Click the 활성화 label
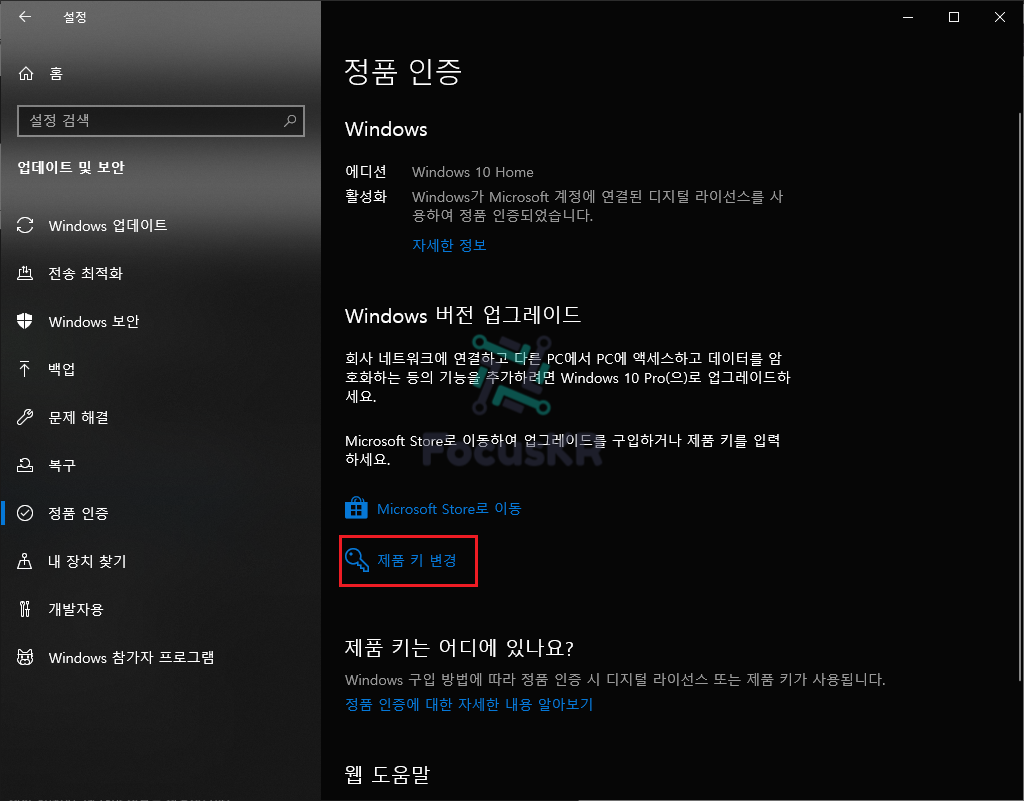This screenshot has height=801, width=1024. tap(366, 196)
